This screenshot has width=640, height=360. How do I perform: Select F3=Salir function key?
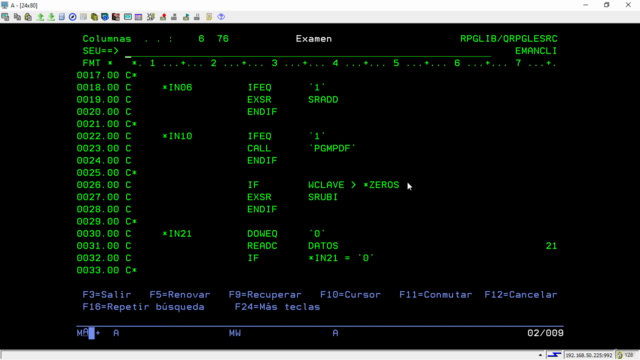pyautogui.click(x=107, y=295)
